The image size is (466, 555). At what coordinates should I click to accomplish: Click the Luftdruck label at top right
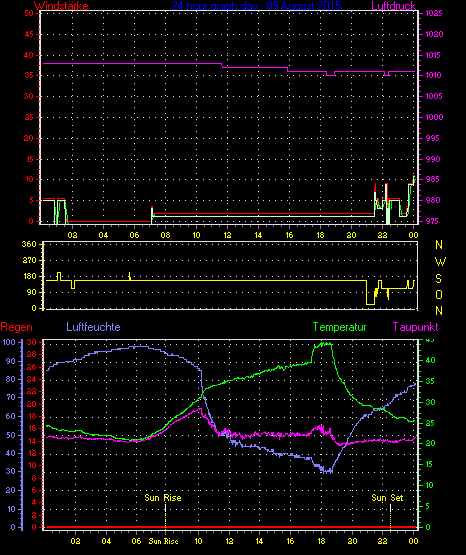coord(393,5)
